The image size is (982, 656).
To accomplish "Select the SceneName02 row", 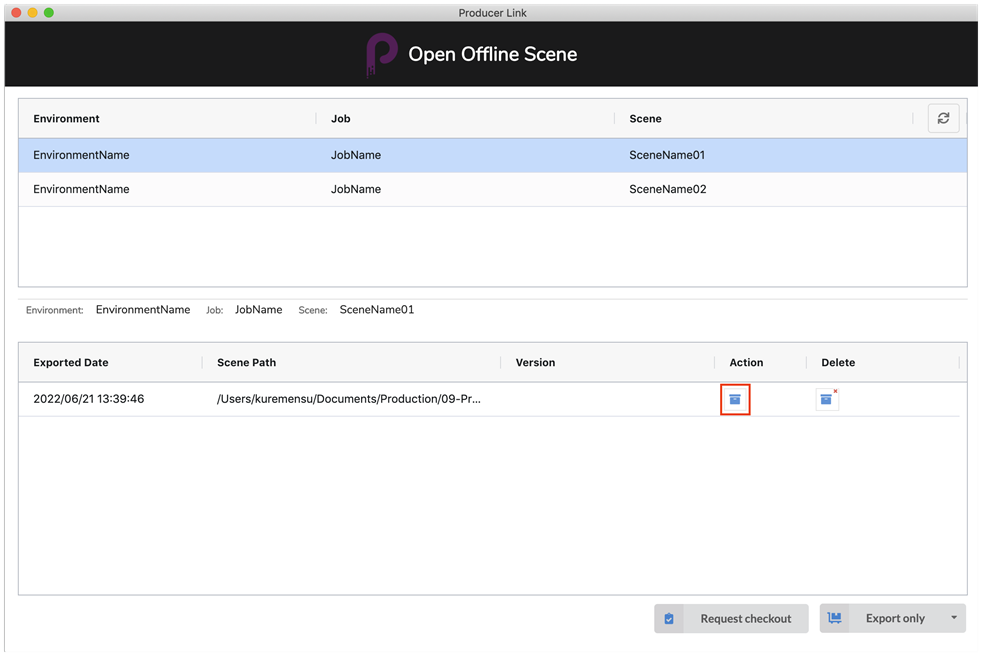I will [x=667, y=189].
